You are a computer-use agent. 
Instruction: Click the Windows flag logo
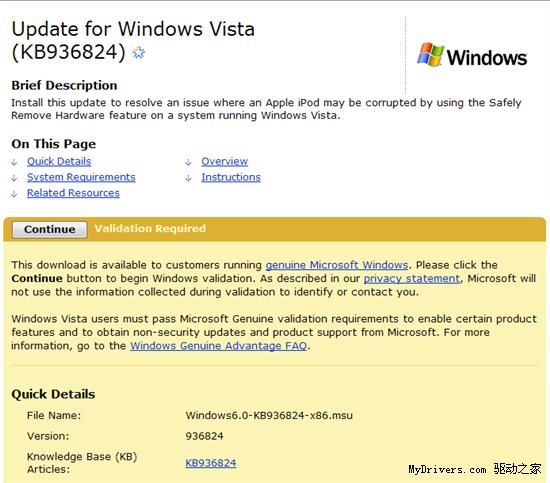click(x=430, y=54)
